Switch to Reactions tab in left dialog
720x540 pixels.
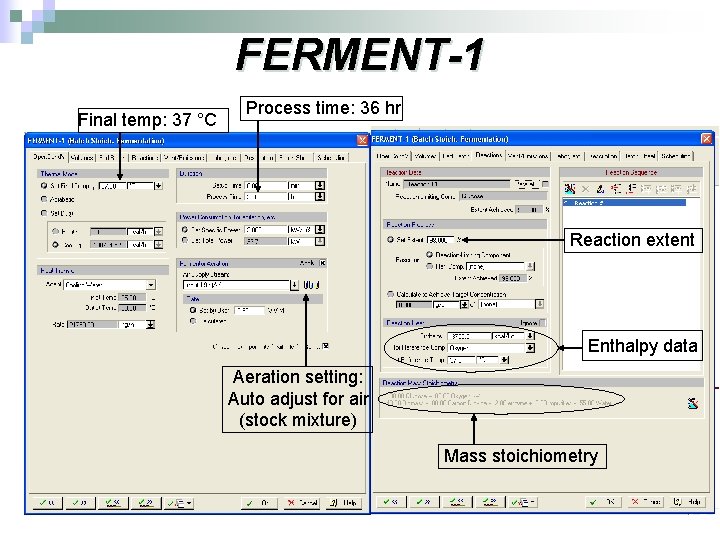click(145, 158)
